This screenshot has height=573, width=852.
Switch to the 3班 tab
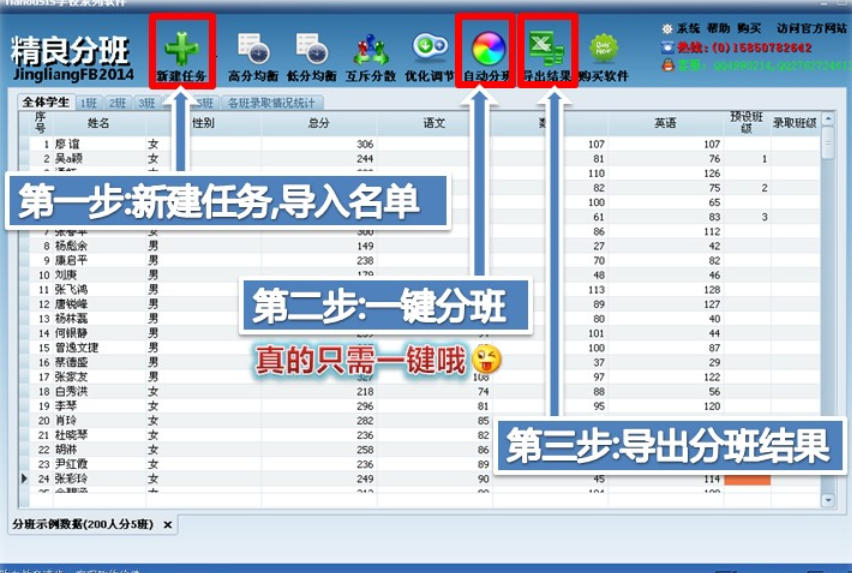pos(147,103)
